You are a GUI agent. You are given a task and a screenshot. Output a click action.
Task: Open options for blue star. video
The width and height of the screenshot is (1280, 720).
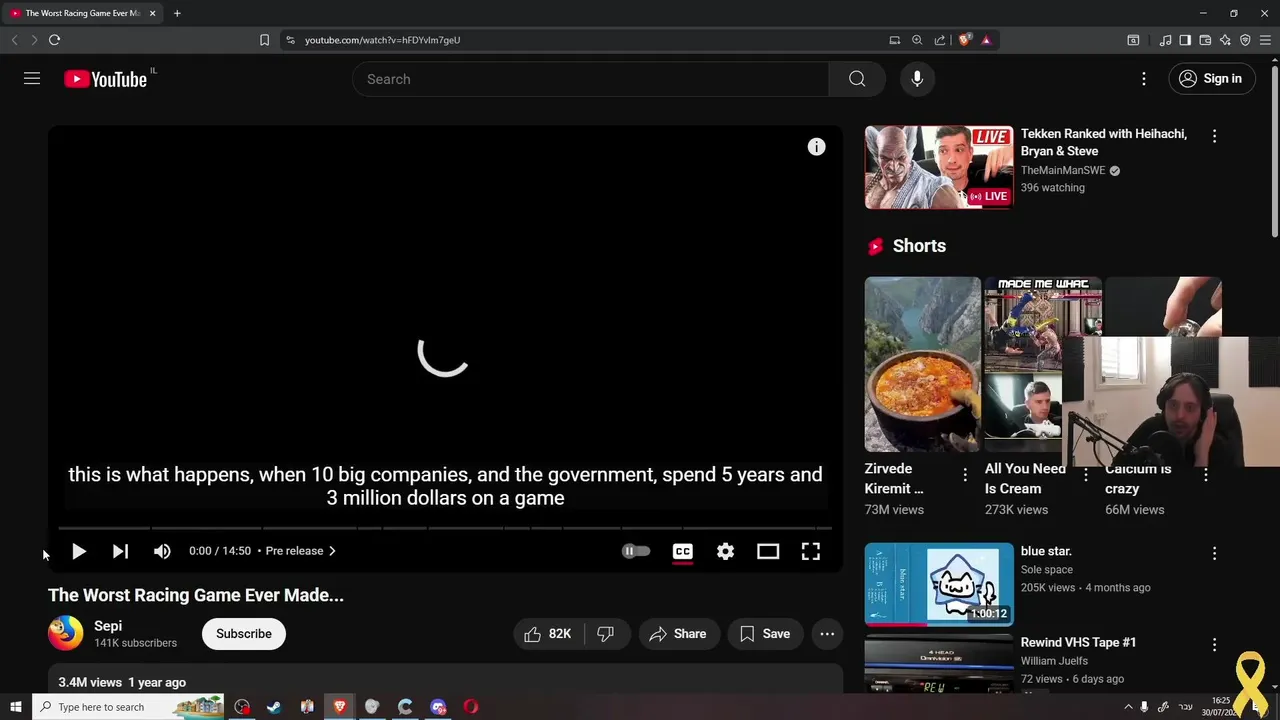pos(1215,553)
